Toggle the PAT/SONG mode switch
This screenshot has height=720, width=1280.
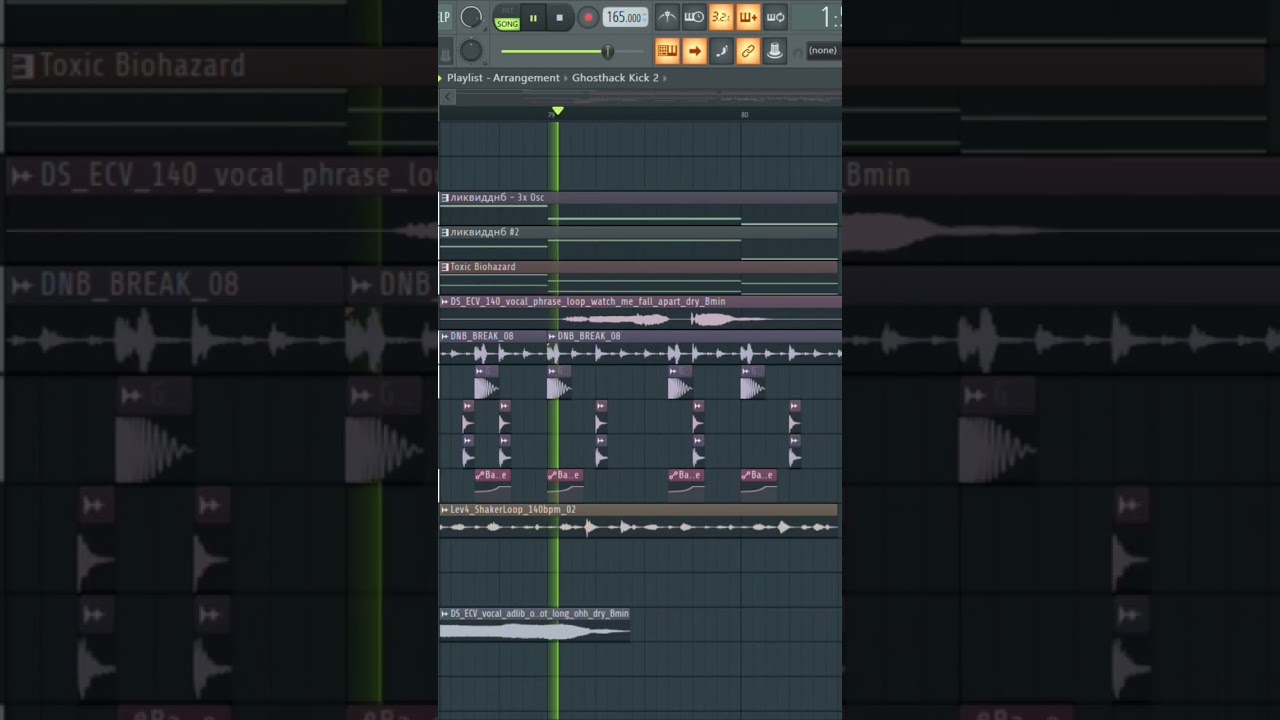point(507,18)
